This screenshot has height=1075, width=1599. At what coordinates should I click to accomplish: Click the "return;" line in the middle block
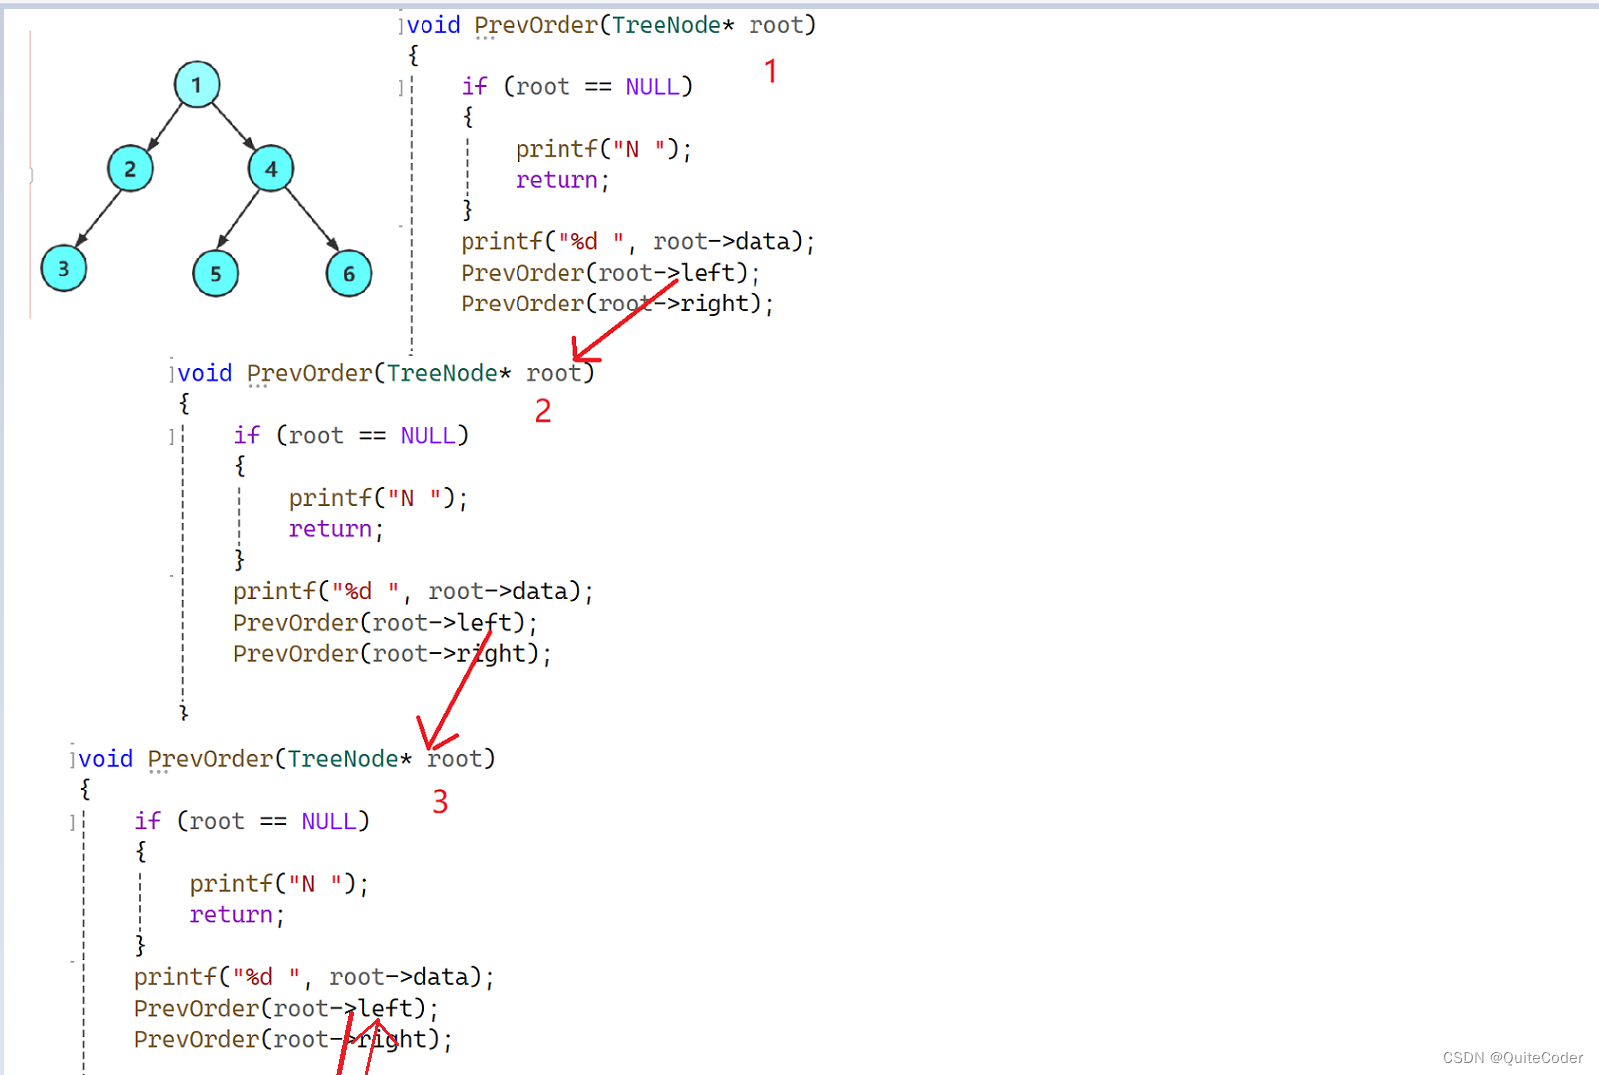coord(336,529)
